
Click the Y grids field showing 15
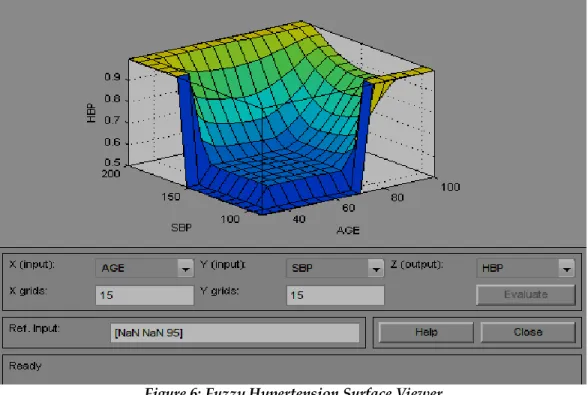point(335,295)
